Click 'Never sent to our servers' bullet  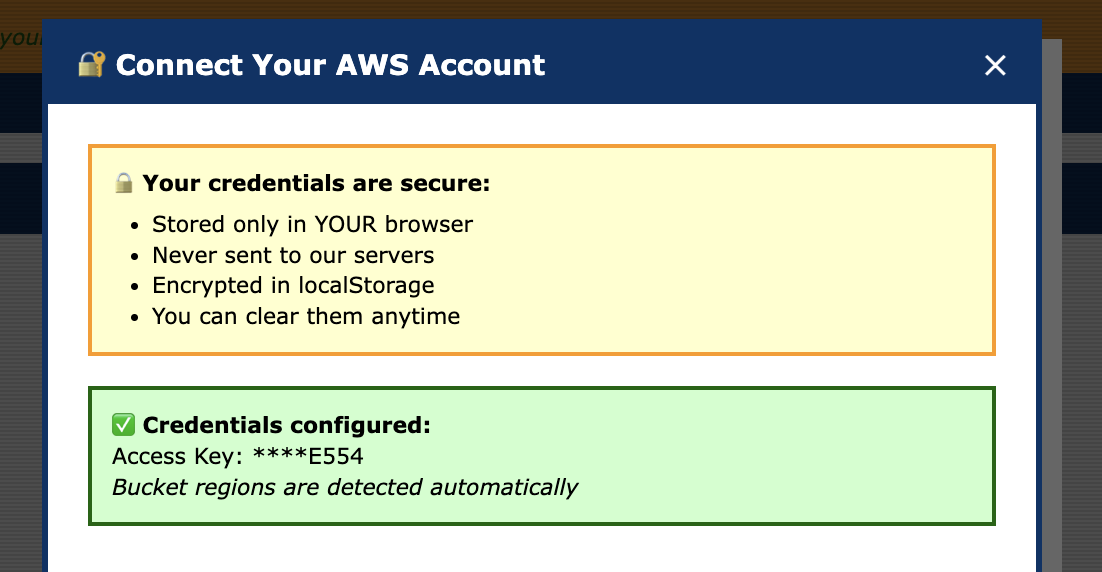(x=293, y=255)
